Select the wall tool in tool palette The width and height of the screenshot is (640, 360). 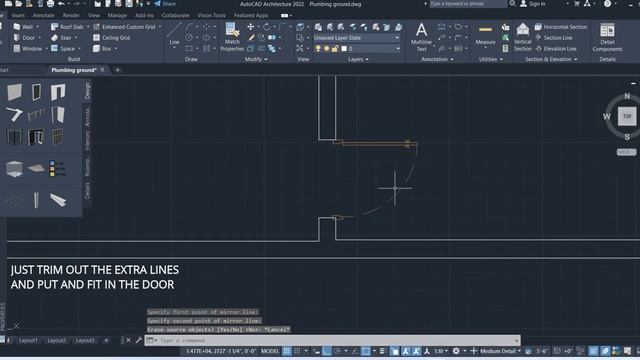pos(14,92)
